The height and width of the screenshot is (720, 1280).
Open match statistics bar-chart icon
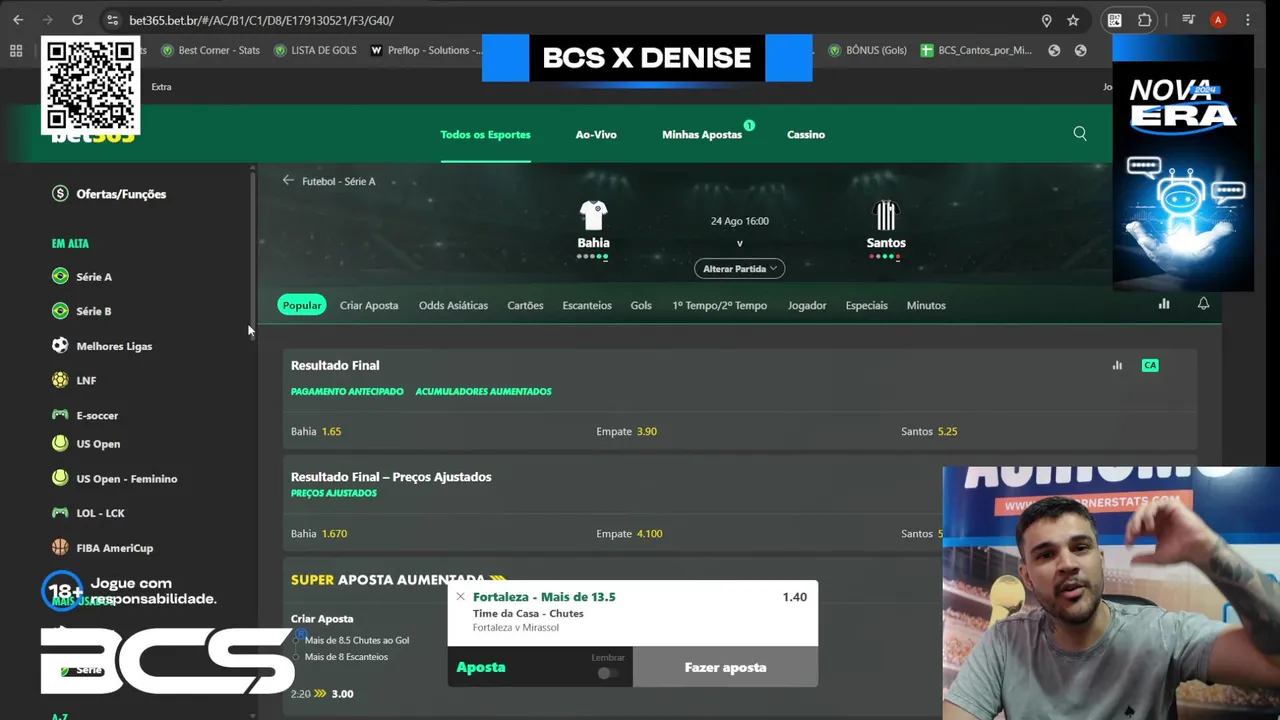pyautogui.click(x=1164, y=304)
